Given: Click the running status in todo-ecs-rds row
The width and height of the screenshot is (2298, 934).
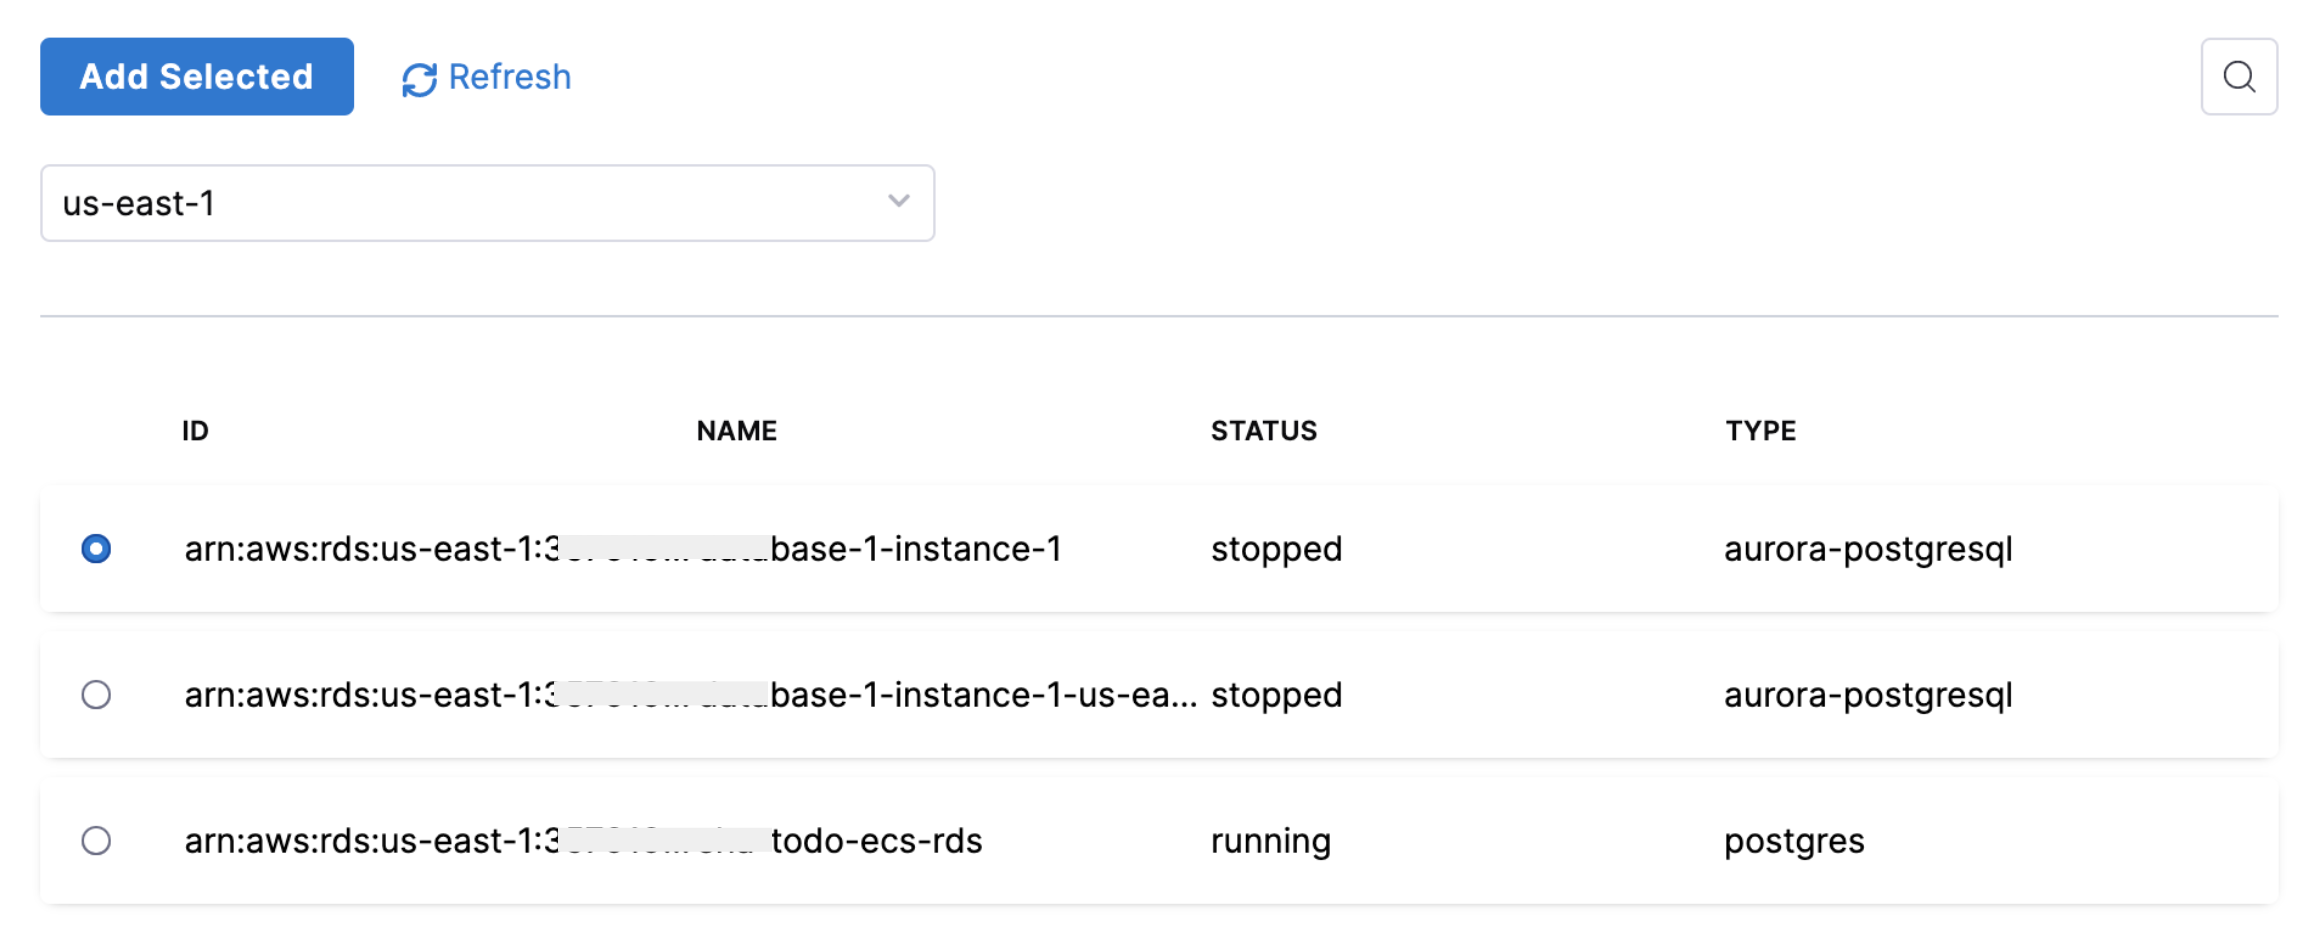Looking at the screenshot, I should point(1270,841).
